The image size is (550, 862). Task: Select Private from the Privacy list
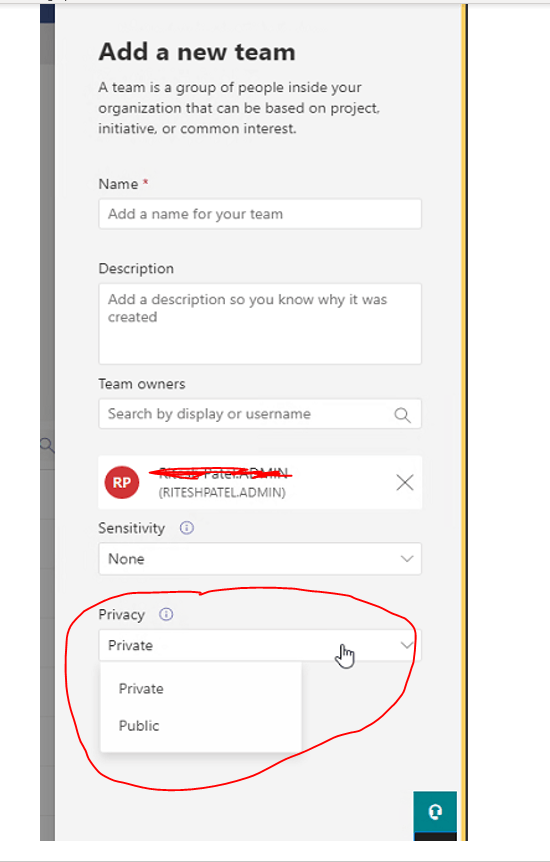pos(201,689)
